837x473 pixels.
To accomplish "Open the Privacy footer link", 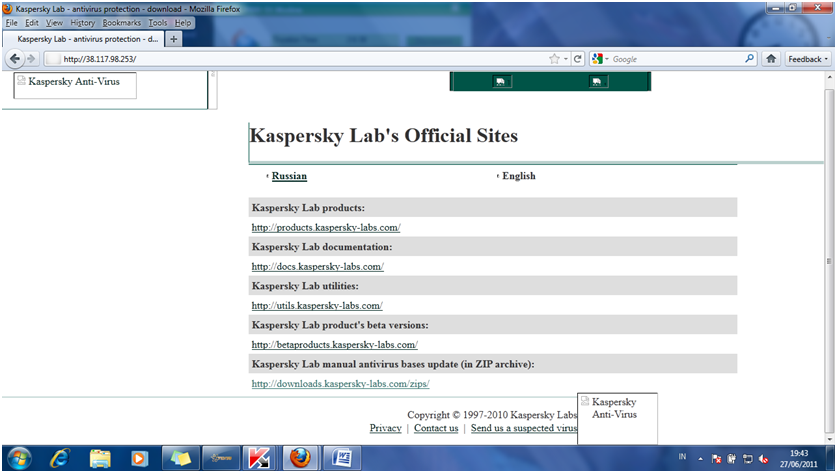I will [x=385, y=428].
